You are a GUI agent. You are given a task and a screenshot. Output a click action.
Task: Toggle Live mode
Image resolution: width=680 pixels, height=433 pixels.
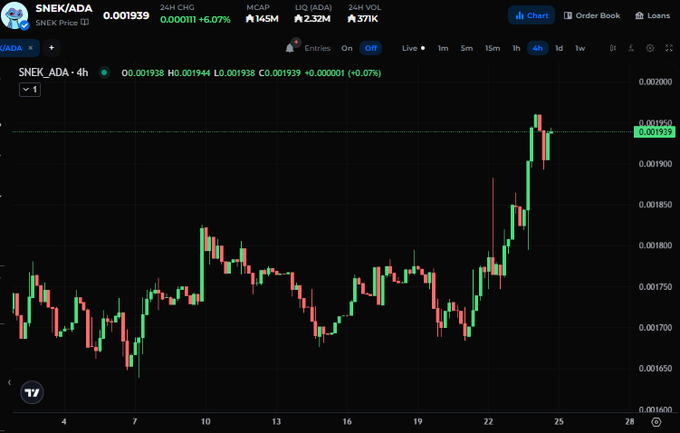coord(413,48)
